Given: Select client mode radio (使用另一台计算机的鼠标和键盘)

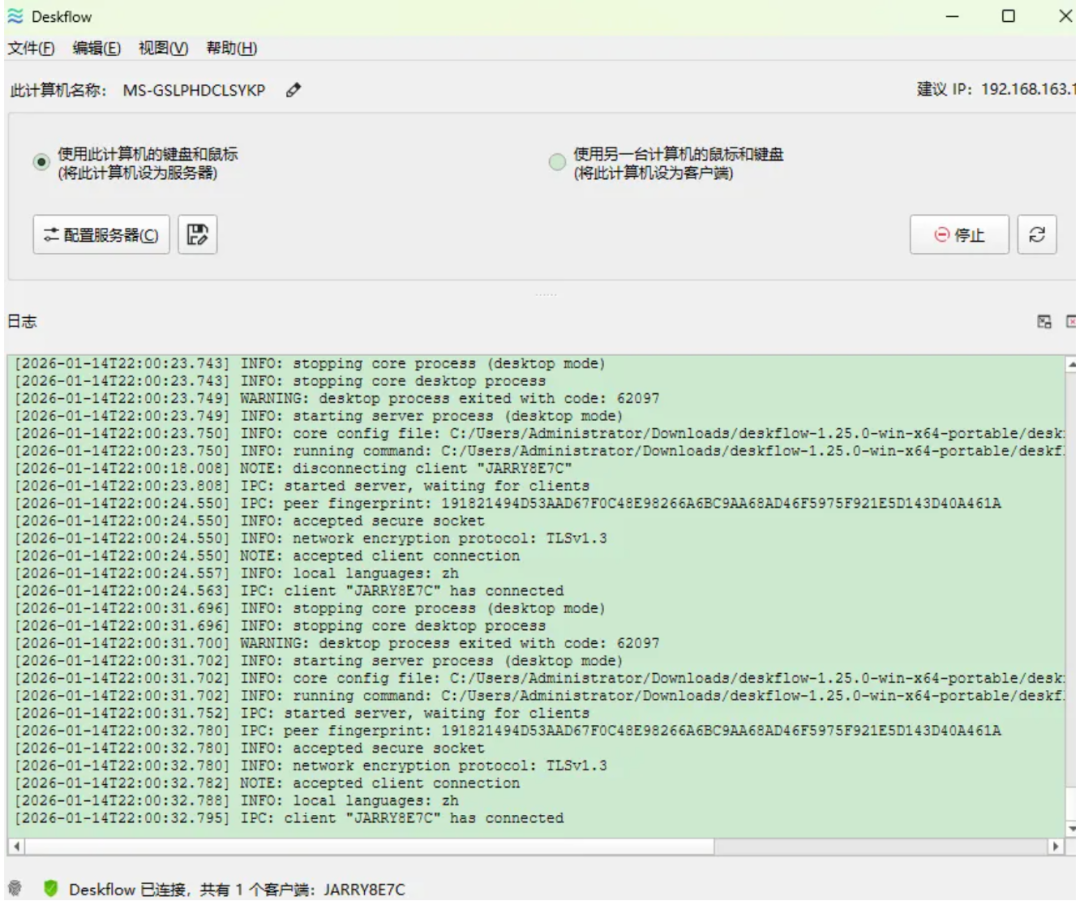Looking at the screenshot, I should click(x=557, y=162).
